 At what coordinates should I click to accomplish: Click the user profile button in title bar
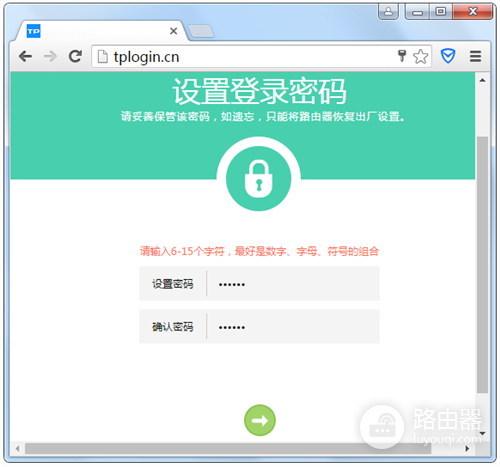(x=388, y=12)
